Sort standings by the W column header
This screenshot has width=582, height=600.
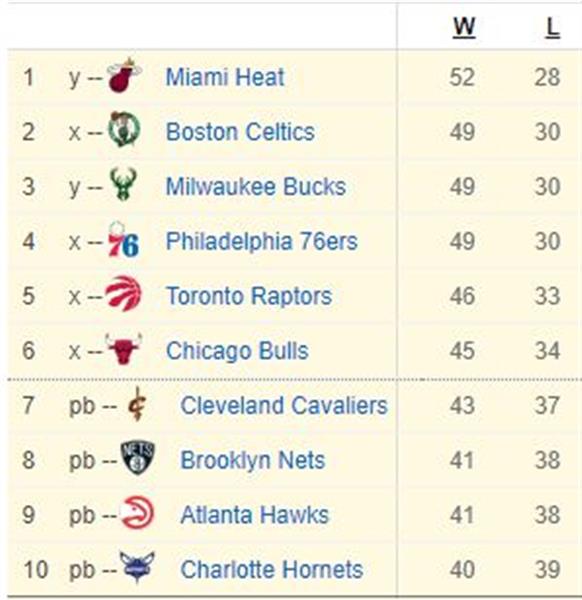tap(464, 28)
